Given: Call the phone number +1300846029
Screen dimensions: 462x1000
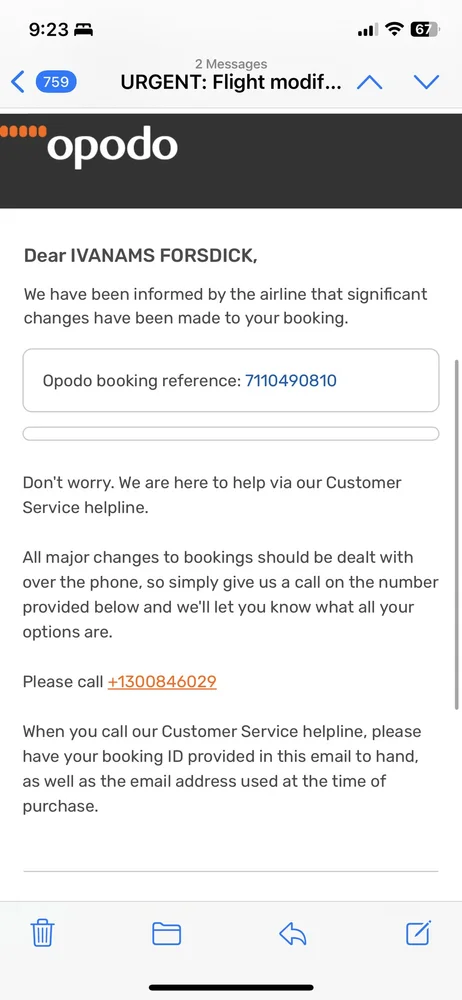Looking at the screenshot, I should tap(162, 682).
